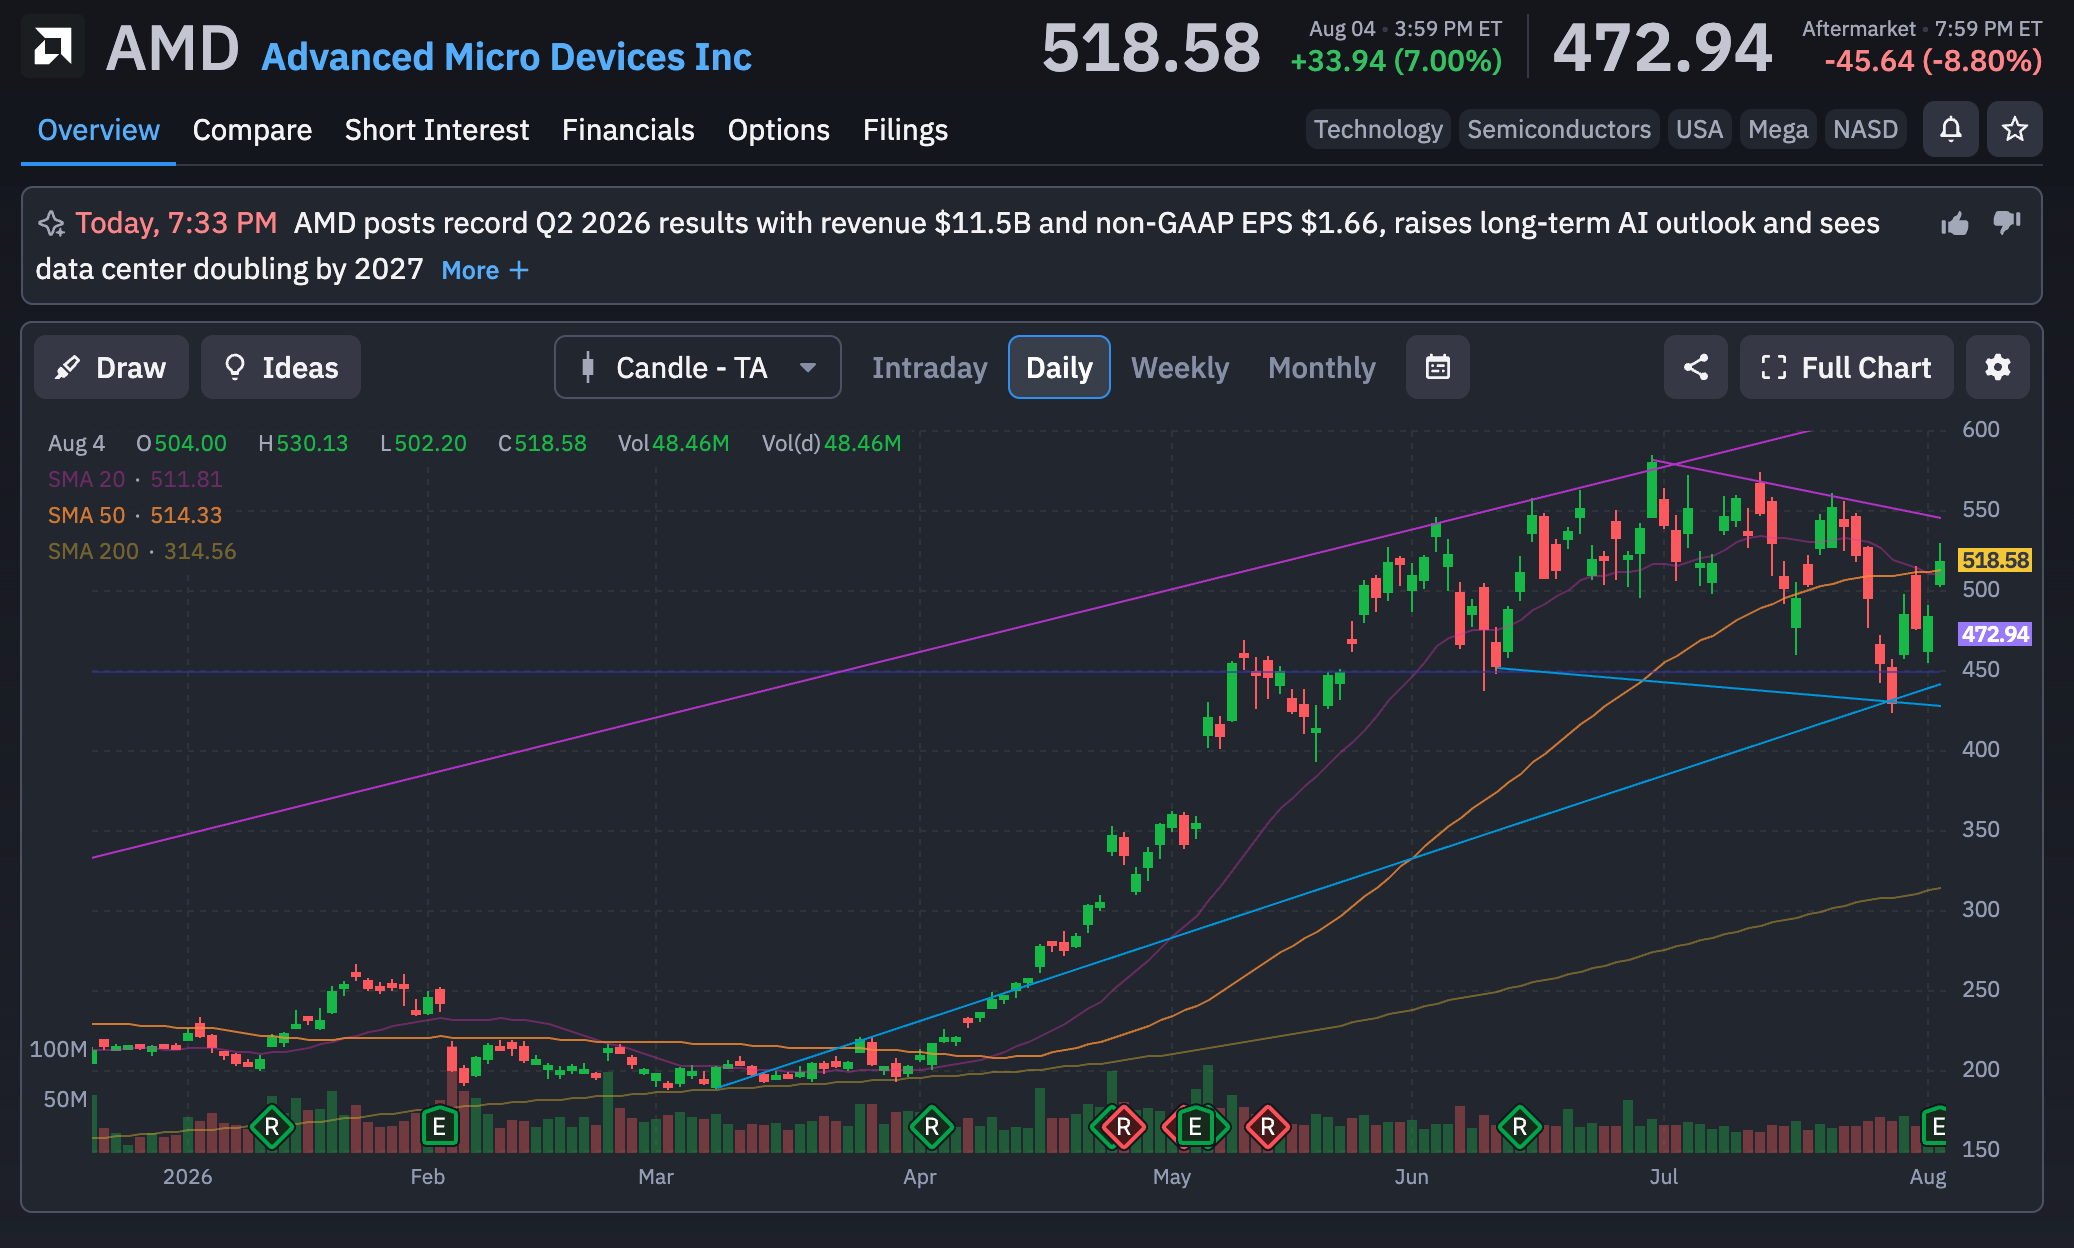Viewport: 2074px width, 1248px height.
Task: Click the Full Chart button
Action: [x=1846, y=367]
